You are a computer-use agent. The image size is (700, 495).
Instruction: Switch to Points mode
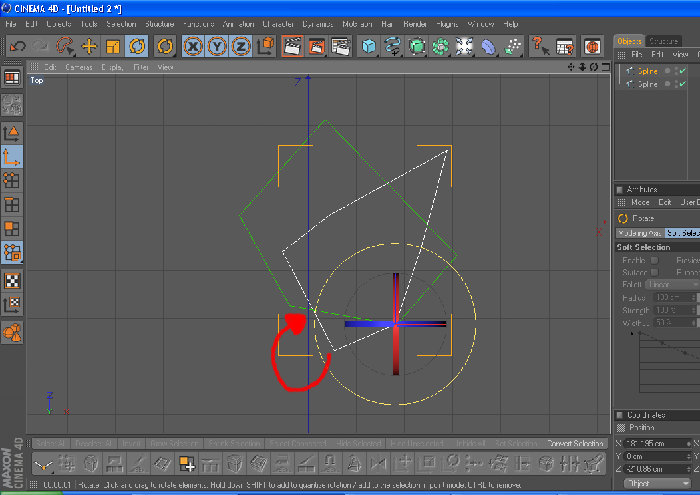coord(12,181)
